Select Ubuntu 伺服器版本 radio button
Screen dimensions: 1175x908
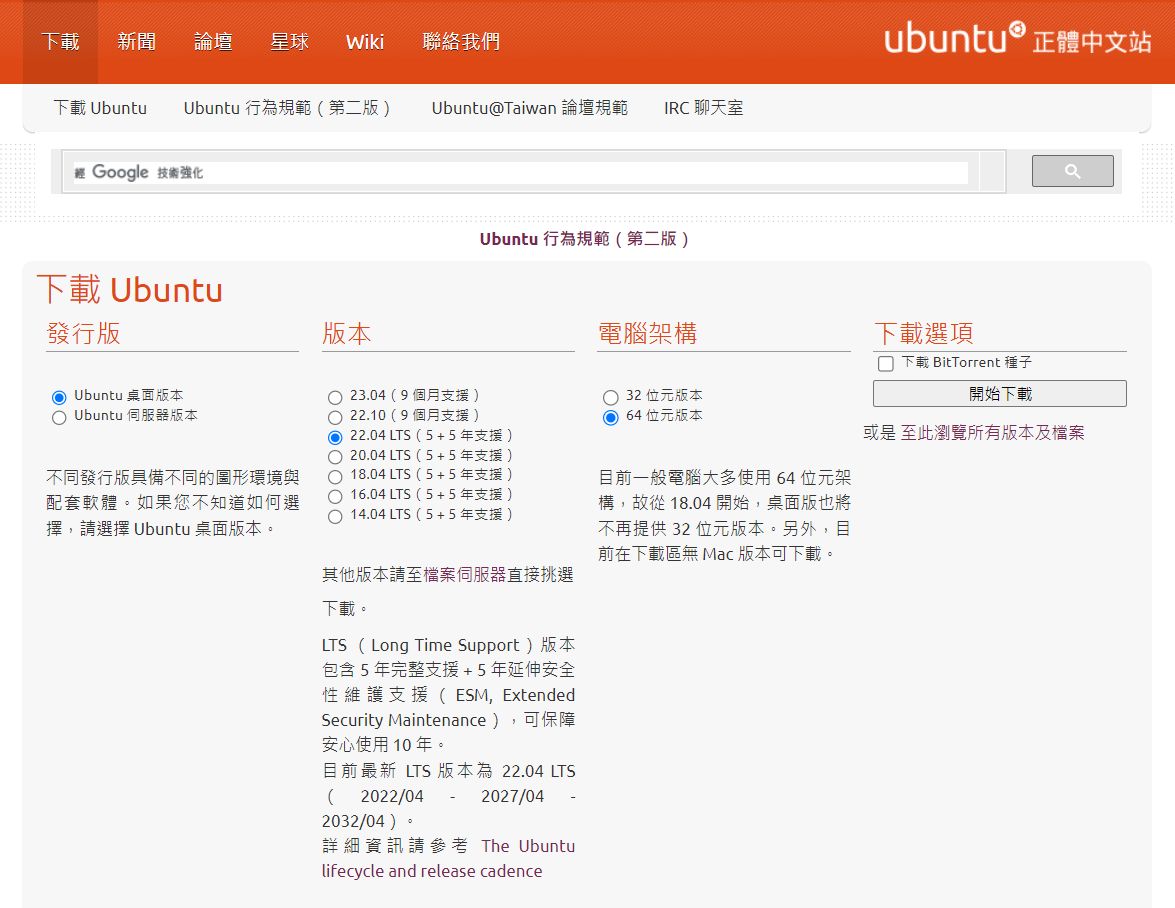[59, 417]
